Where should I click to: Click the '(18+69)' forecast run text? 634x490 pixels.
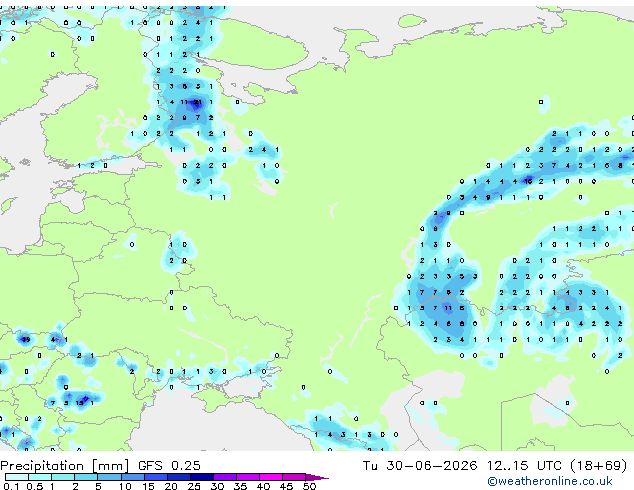click(598, 466)
